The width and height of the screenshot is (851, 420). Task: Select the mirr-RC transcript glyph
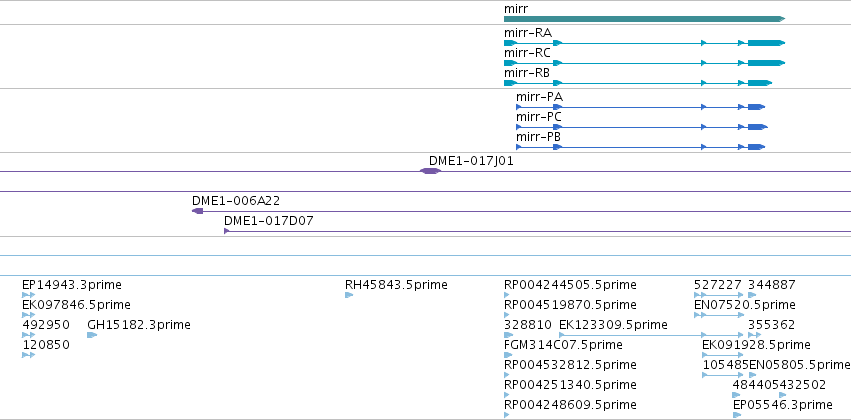[644, 63]
